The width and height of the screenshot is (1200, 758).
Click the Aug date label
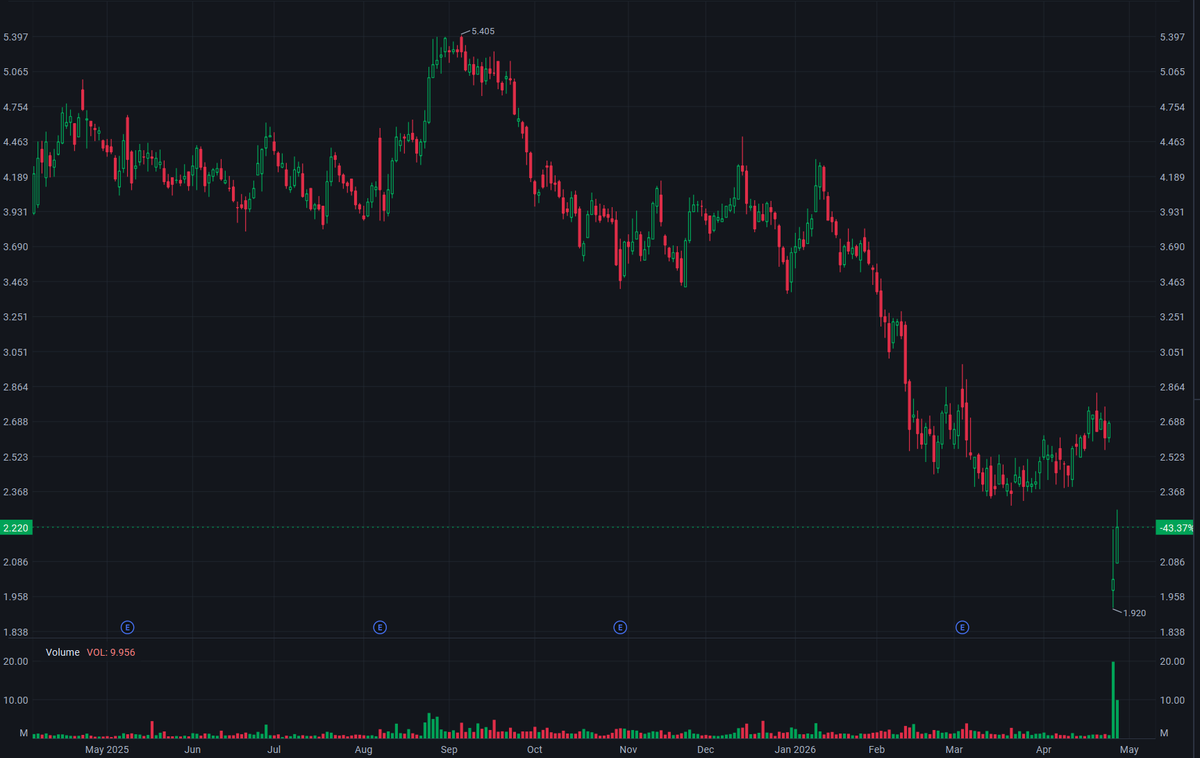pyautogui.click(x=364, y=749)
